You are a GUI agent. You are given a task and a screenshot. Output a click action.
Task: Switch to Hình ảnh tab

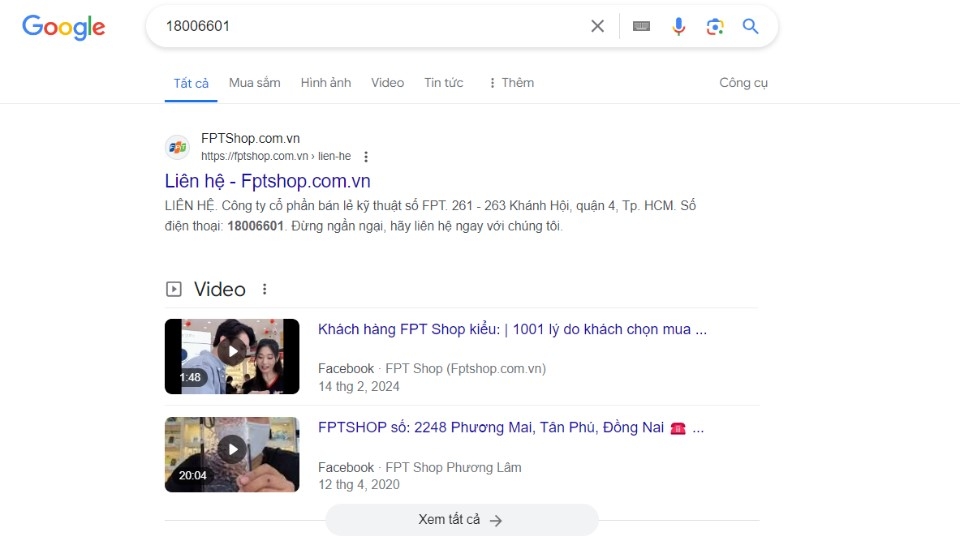click(x=326, y=83)
